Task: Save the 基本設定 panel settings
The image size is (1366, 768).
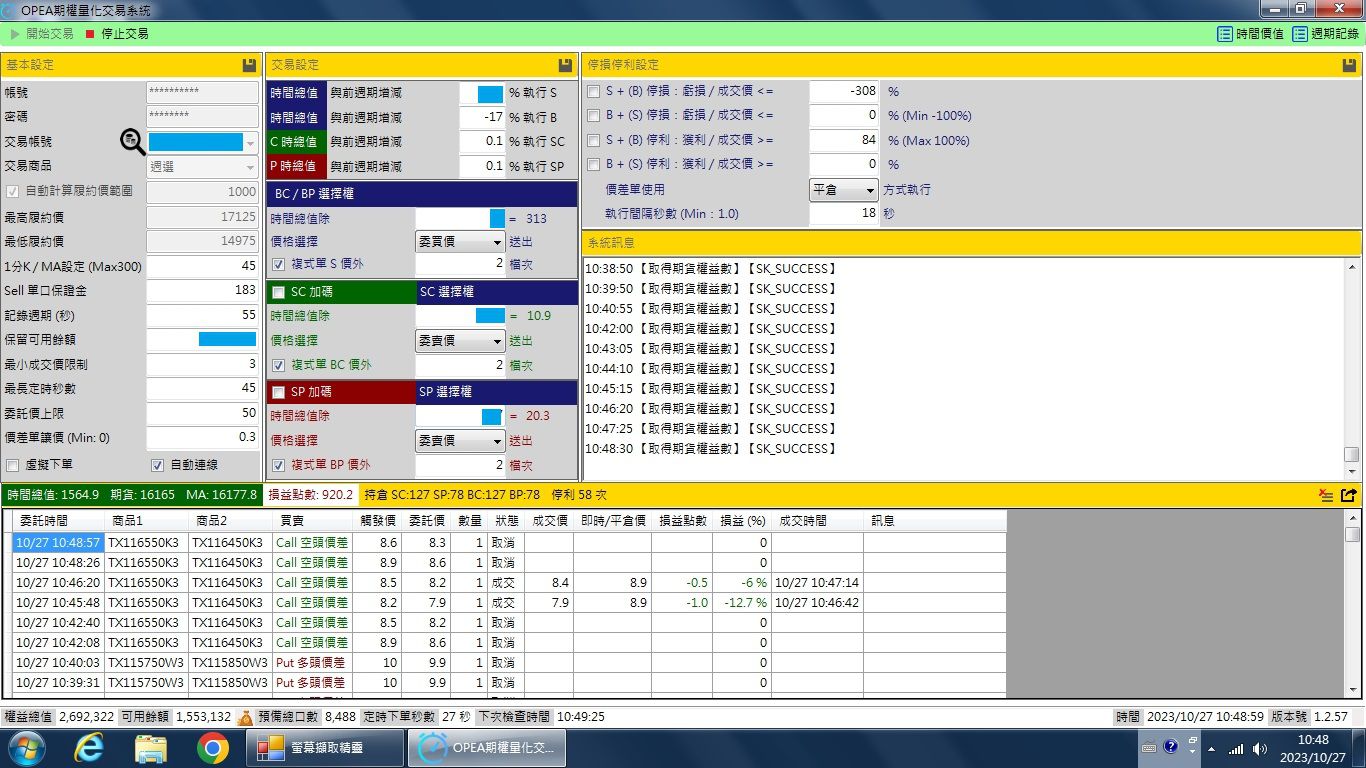Action: pos(249,65)
